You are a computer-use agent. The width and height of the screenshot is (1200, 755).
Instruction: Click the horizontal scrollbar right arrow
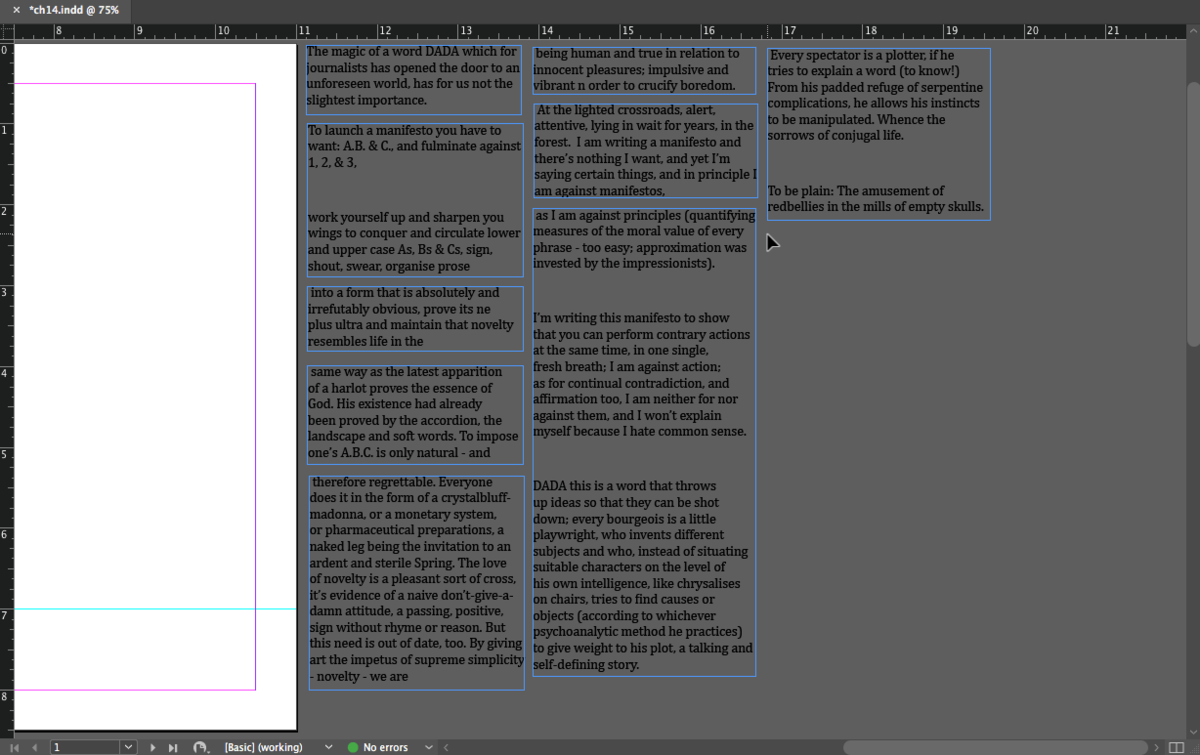pos(1156,747)
